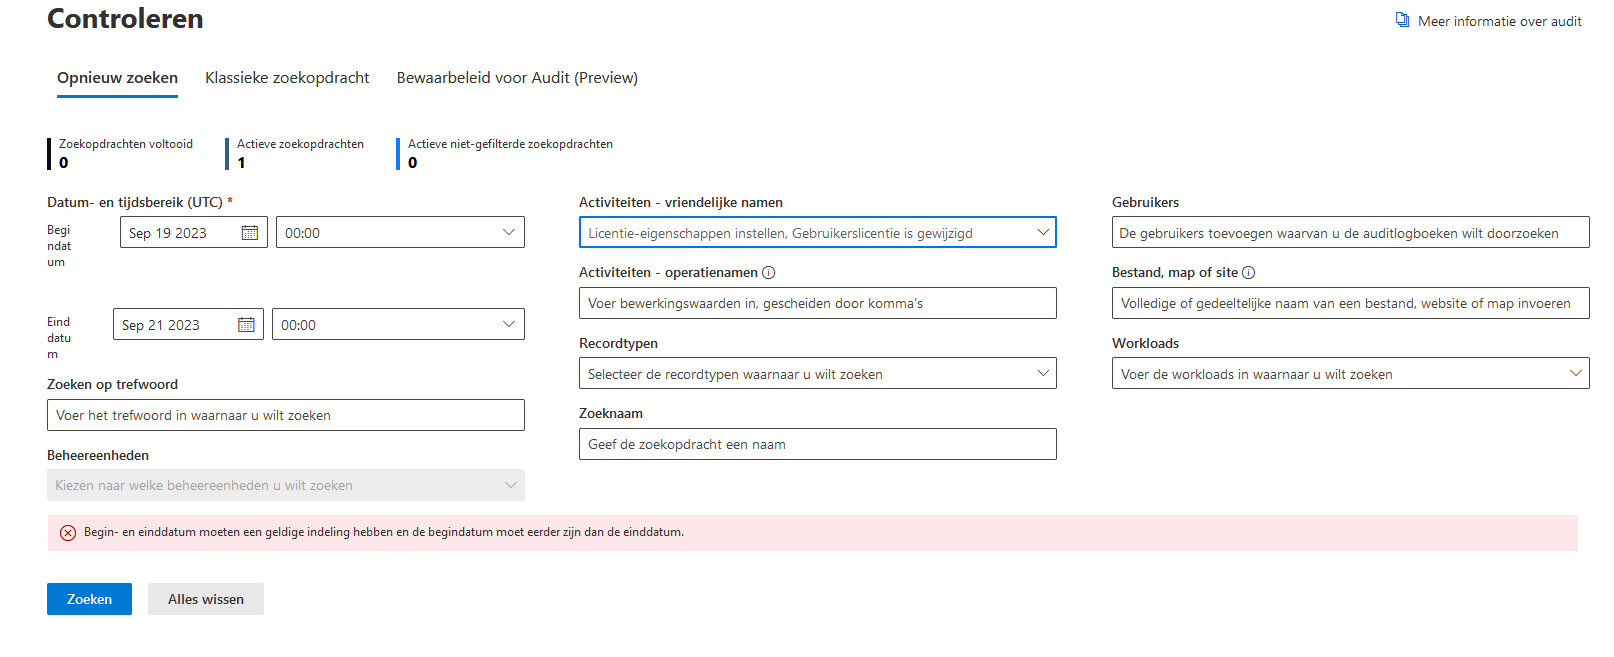
Task: Open the Recordtypen dropdown
Action: click(x=818, y=373)
